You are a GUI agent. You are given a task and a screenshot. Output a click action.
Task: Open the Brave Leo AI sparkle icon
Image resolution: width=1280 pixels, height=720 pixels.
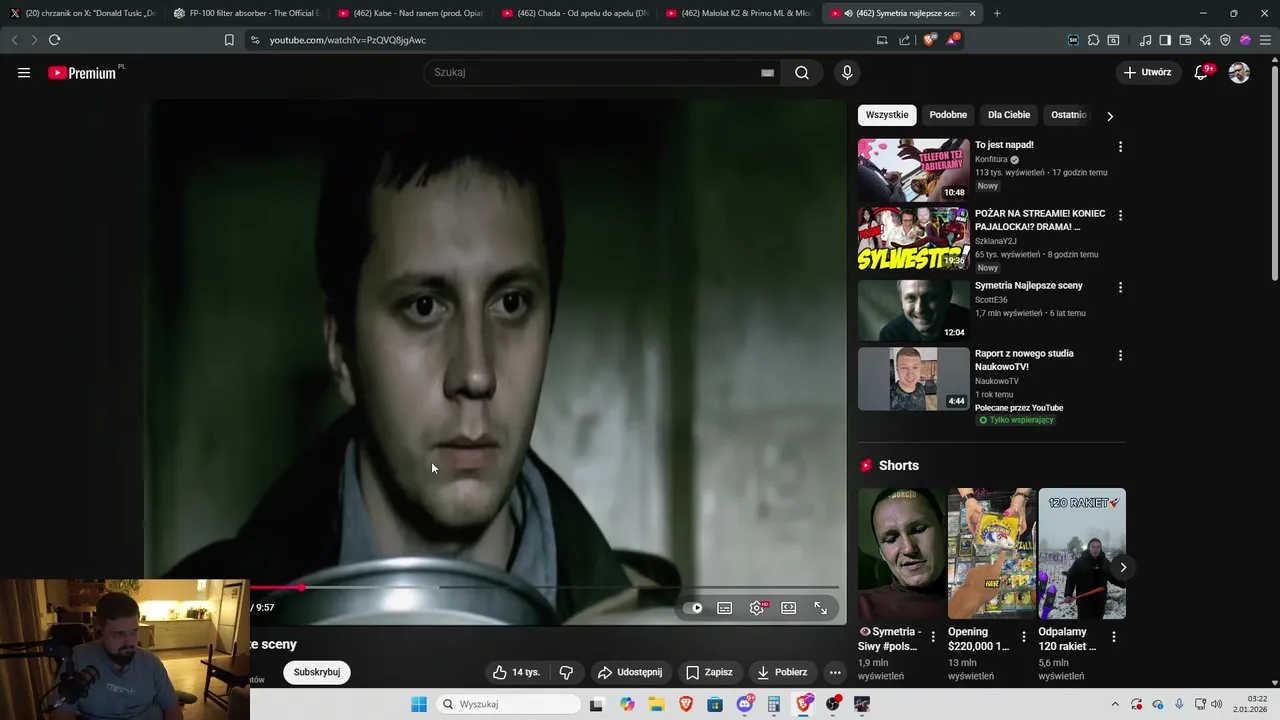pyautogui.click(x=1205, y=40)
